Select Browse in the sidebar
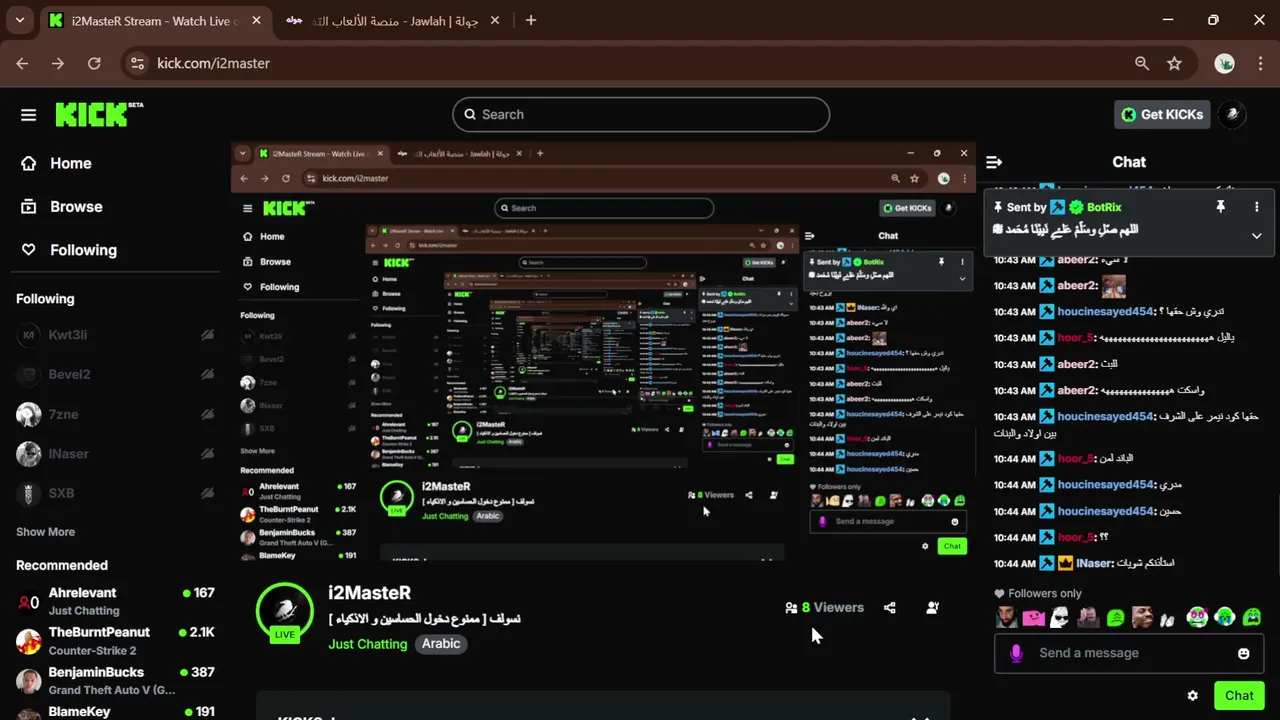 pyautogui.click(x=76, y=207)
